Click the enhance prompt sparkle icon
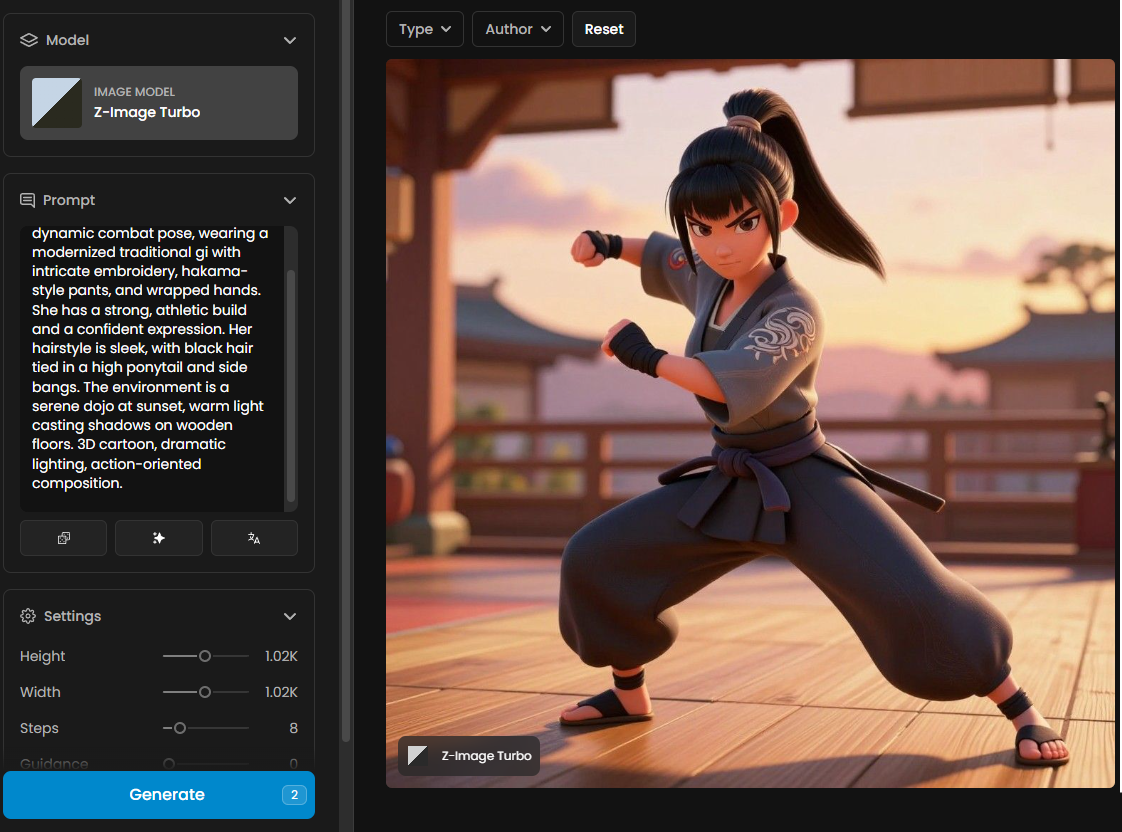Viewport: 1122px width, 832px height. click(x=158, y=538)
